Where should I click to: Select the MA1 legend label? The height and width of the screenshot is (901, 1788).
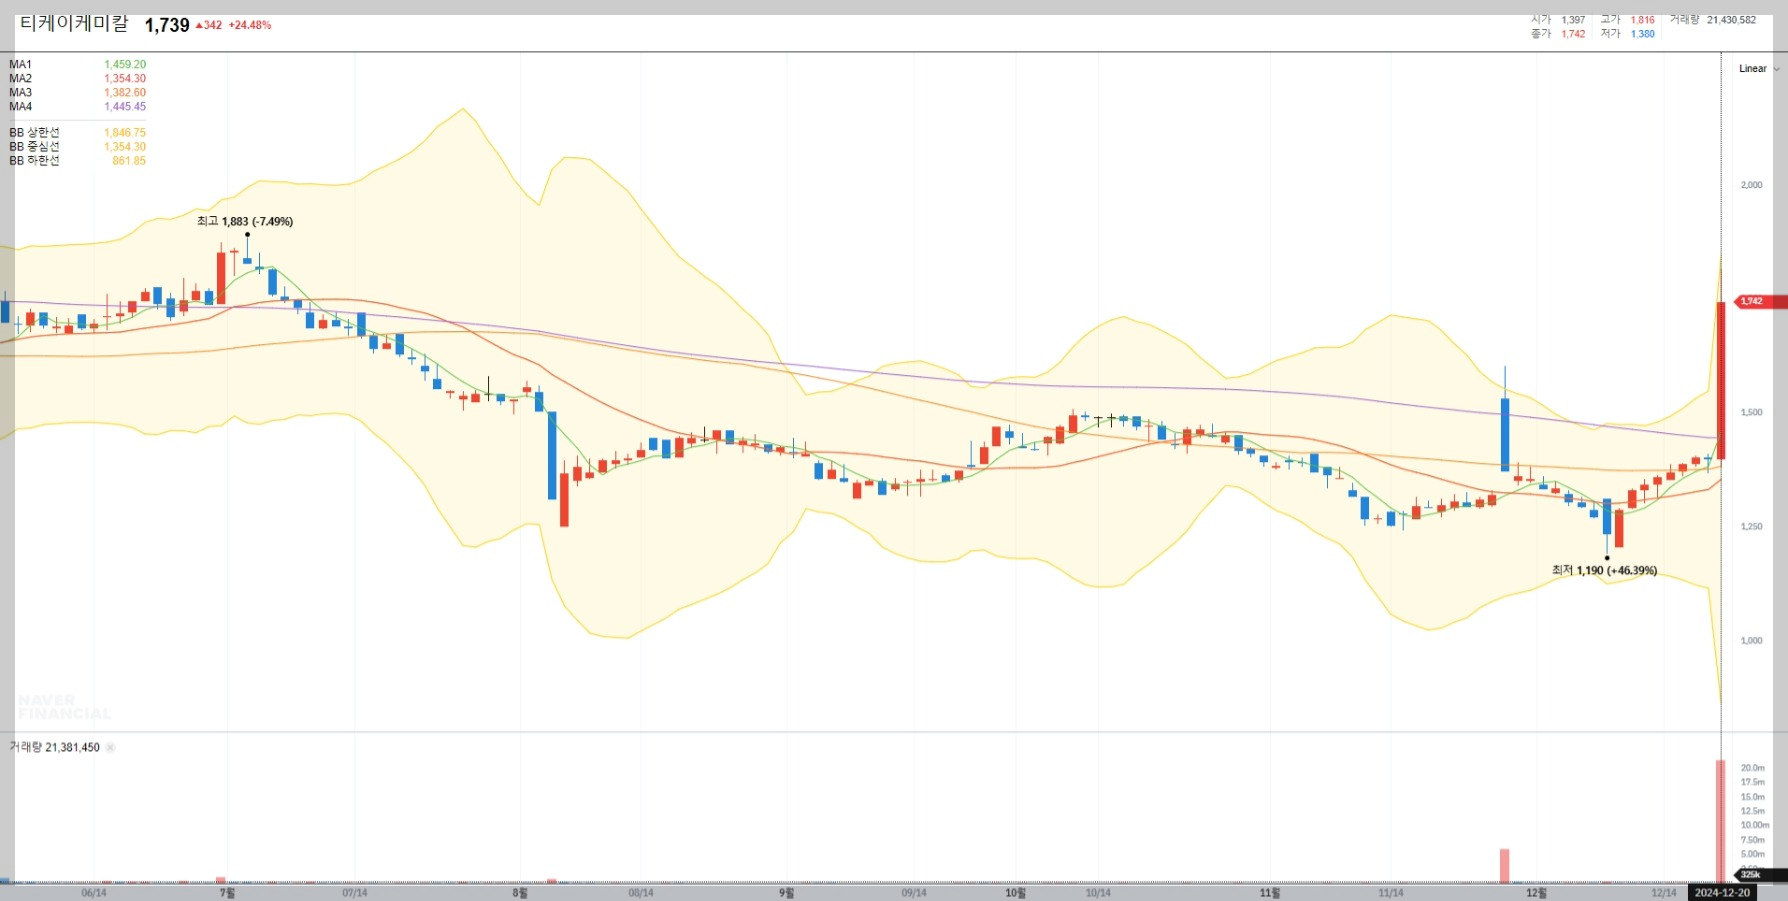click(21, 64)
